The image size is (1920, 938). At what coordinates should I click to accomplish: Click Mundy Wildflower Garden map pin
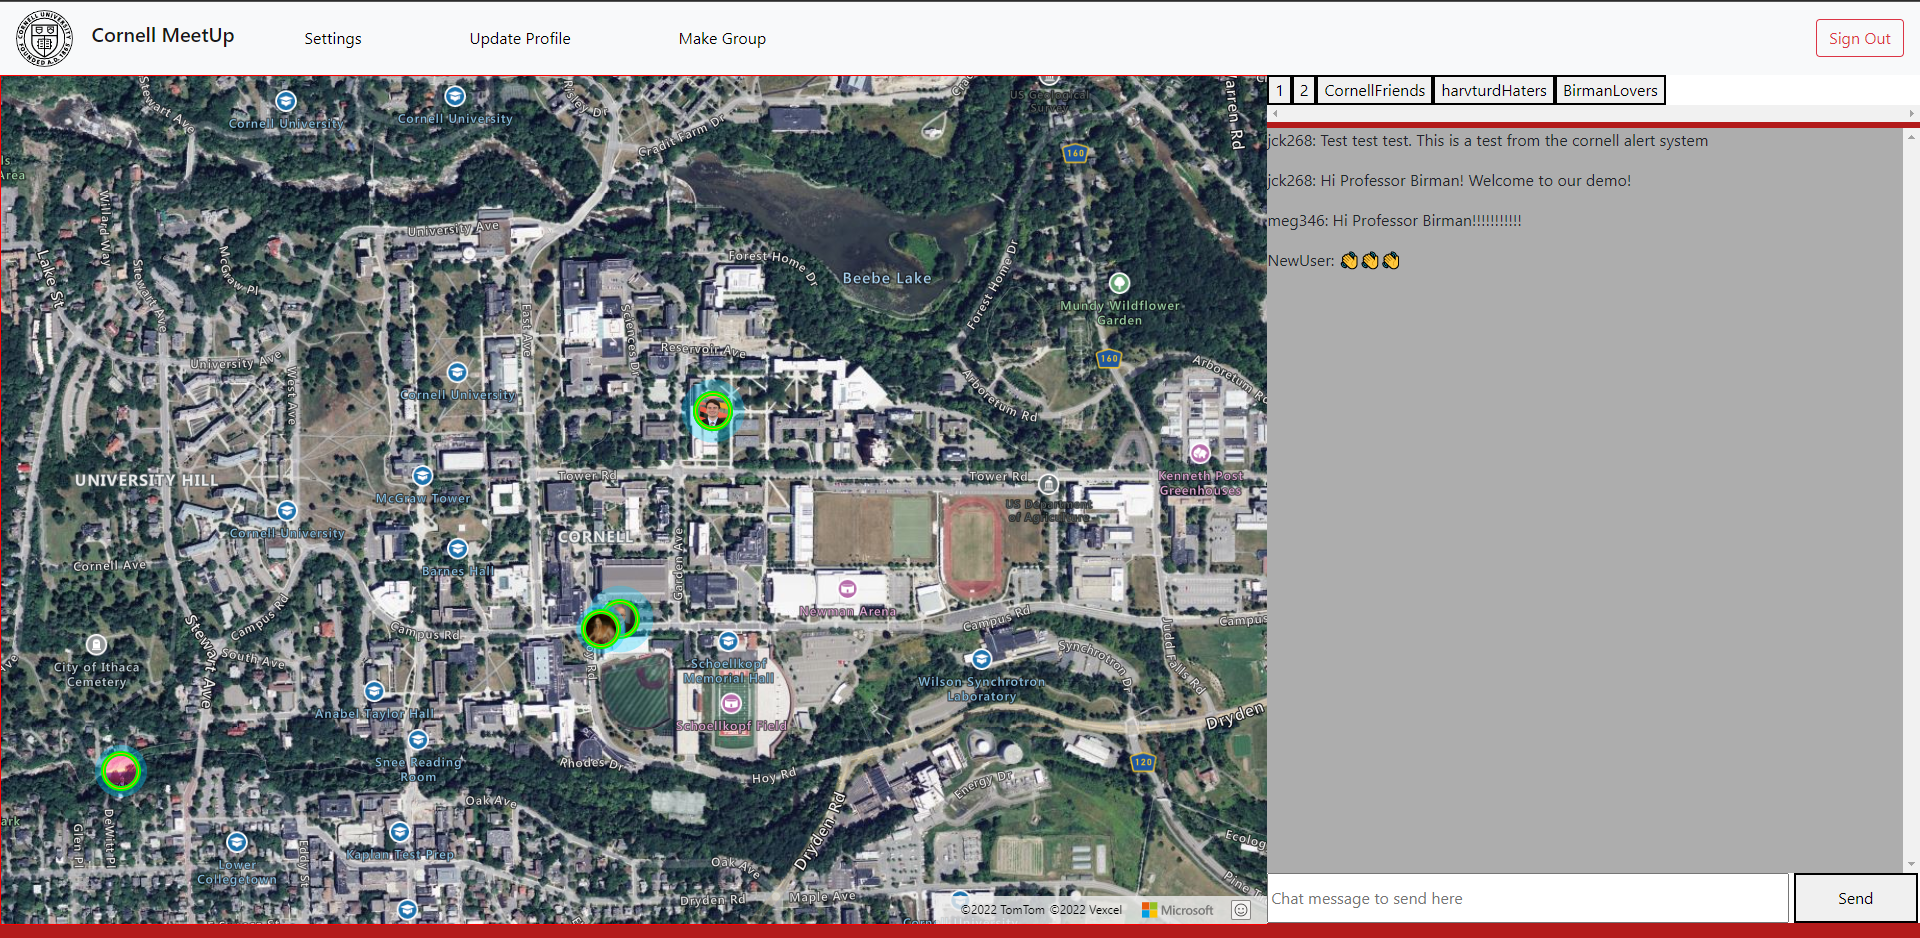(x=1119, y=283)
